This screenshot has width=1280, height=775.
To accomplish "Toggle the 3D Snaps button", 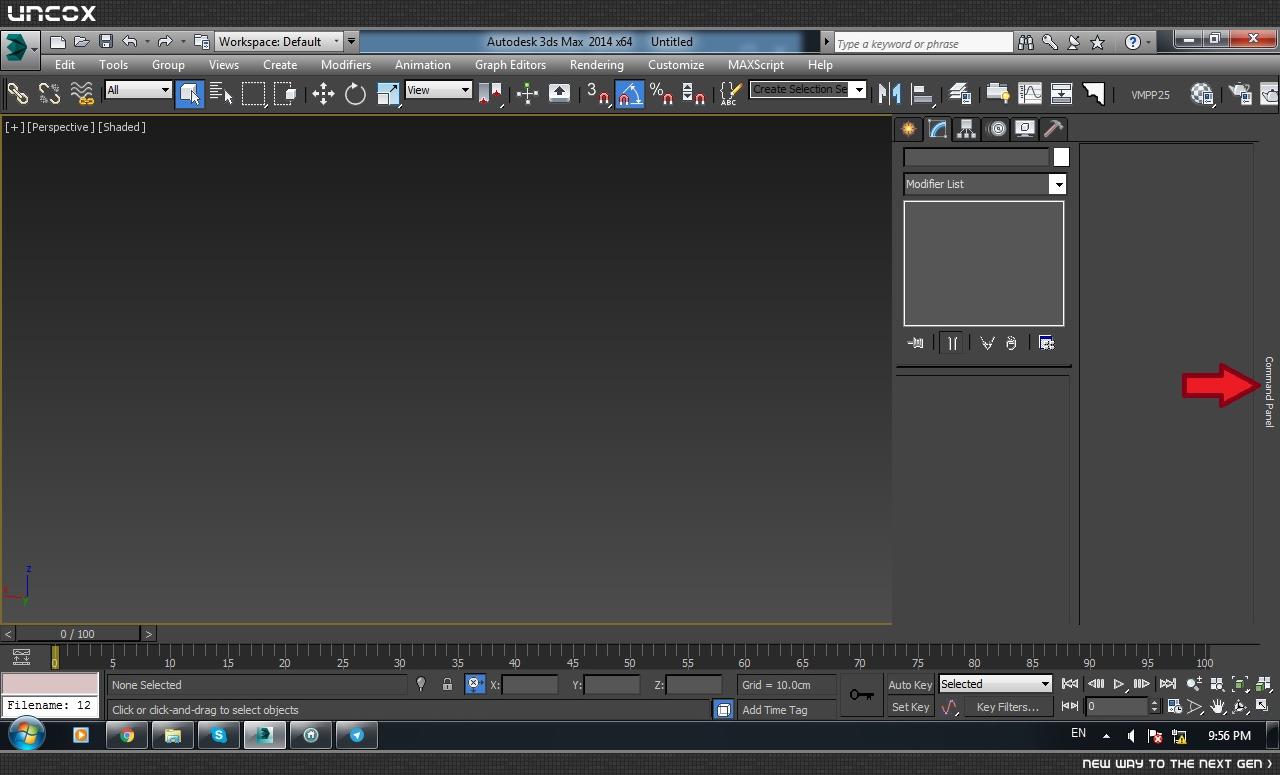I will 598,94.
